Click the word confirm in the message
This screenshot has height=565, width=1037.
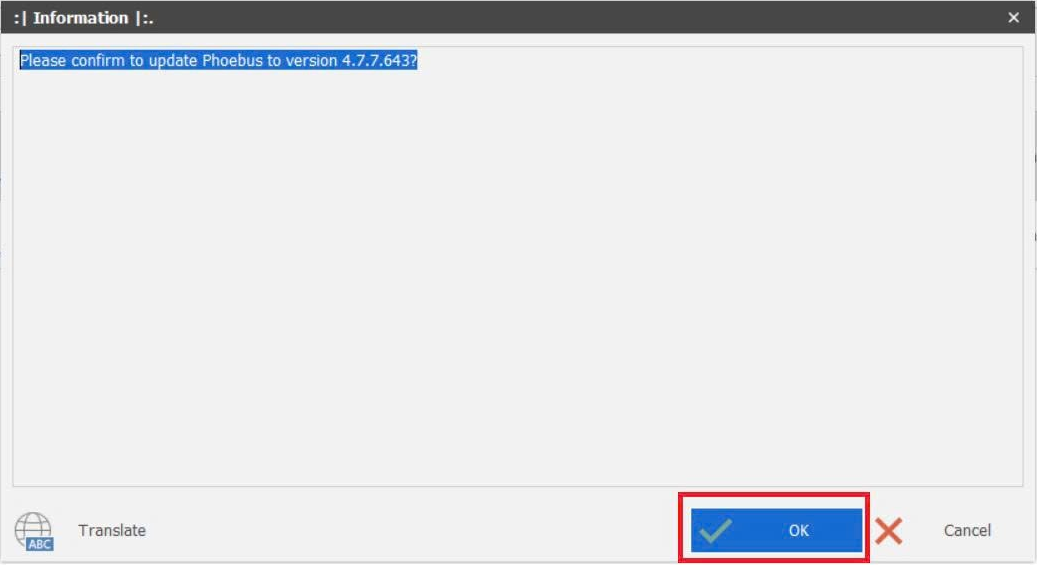98,60
